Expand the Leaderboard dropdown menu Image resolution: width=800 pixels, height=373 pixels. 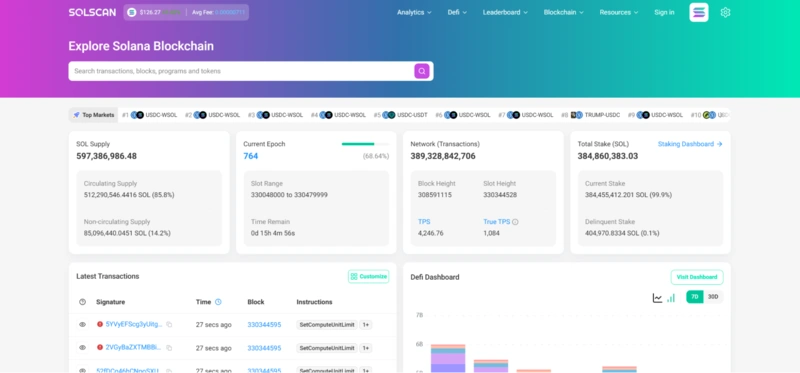[x=505, y=12]
